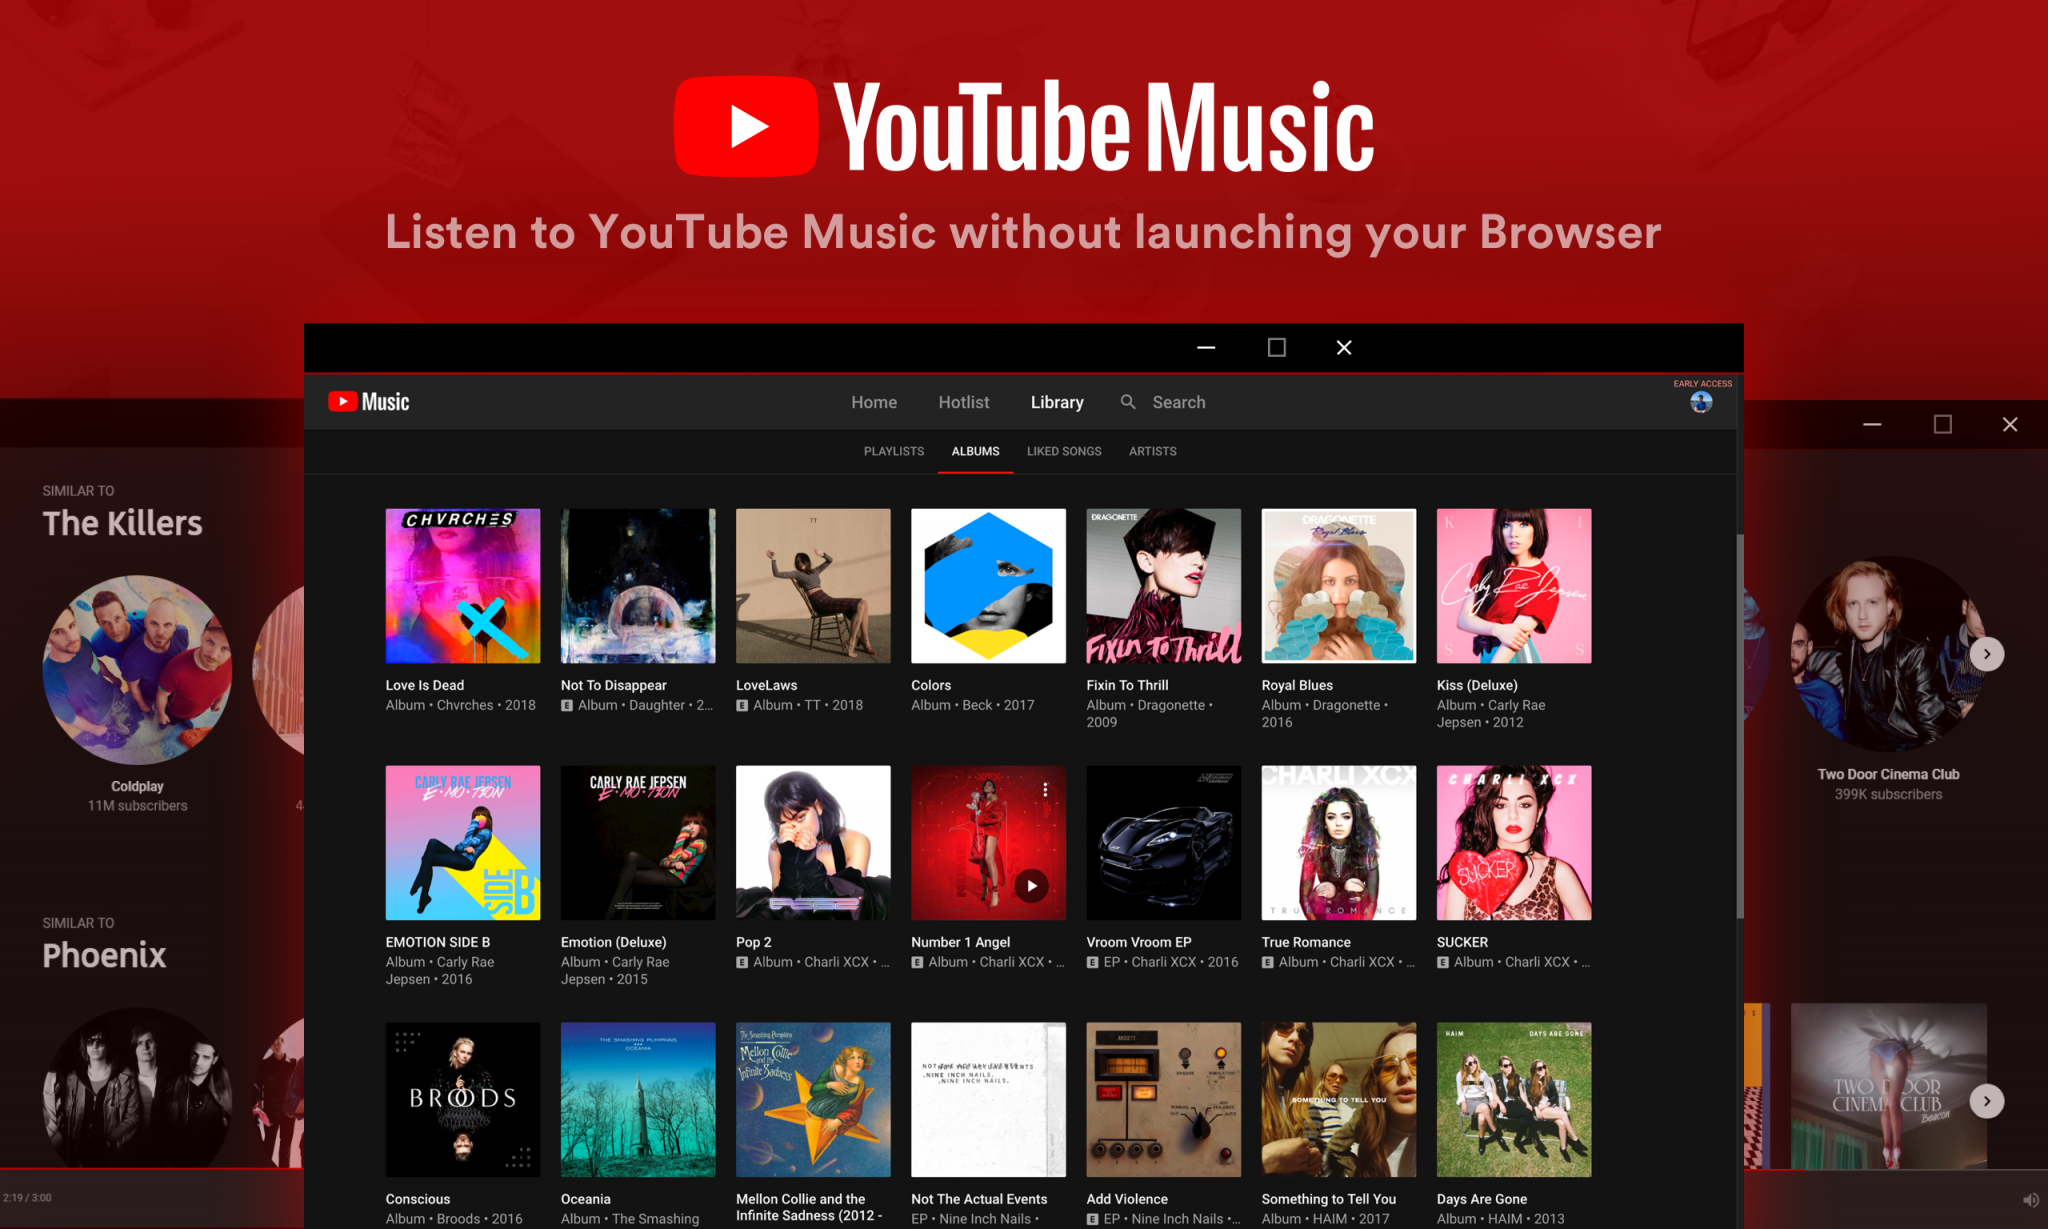Open more options on Number 1 Angel
The height and width of the screenshot is (1229, 2048).
point(1045,790)
